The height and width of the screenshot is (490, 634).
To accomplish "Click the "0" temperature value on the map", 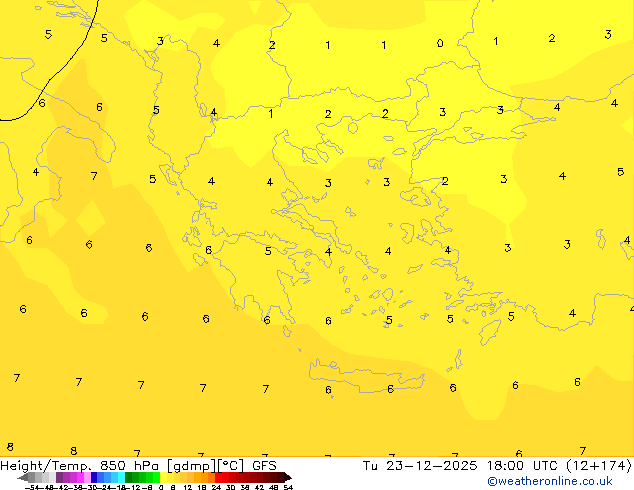I will 440,43.
